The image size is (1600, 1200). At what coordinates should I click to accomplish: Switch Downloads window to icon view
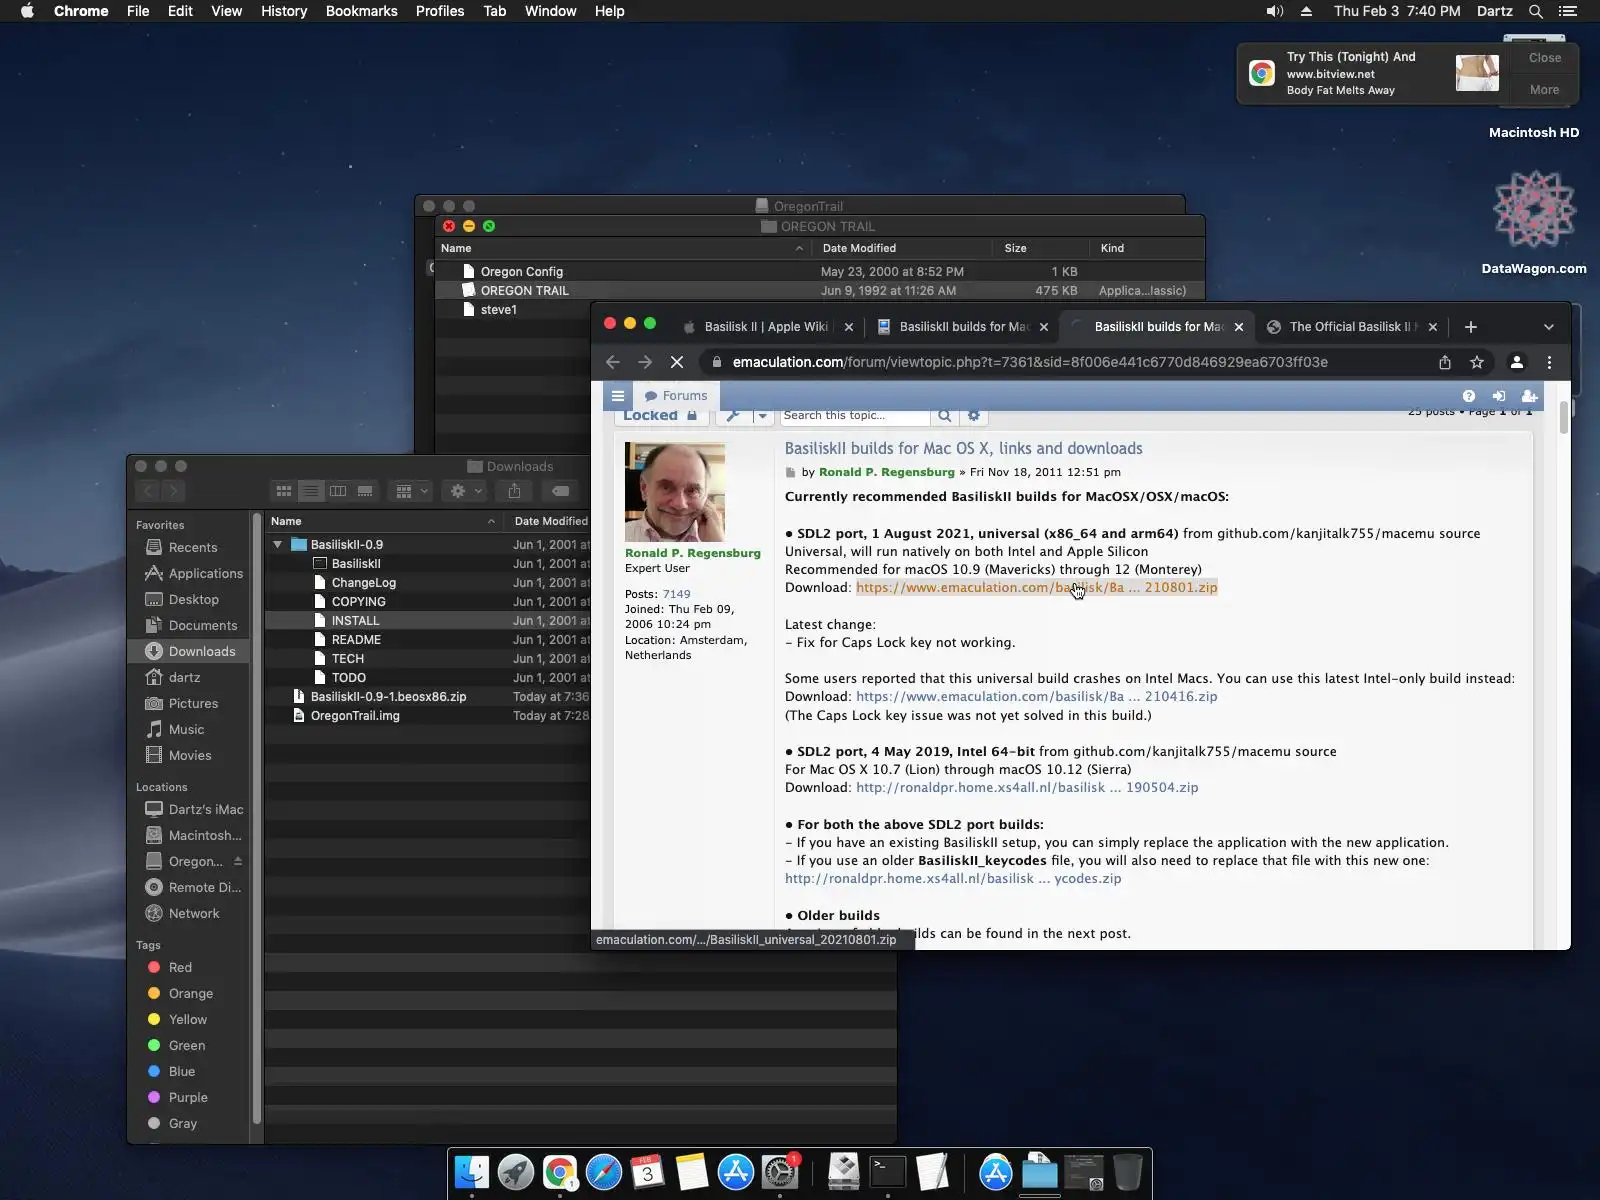[284, 491]
